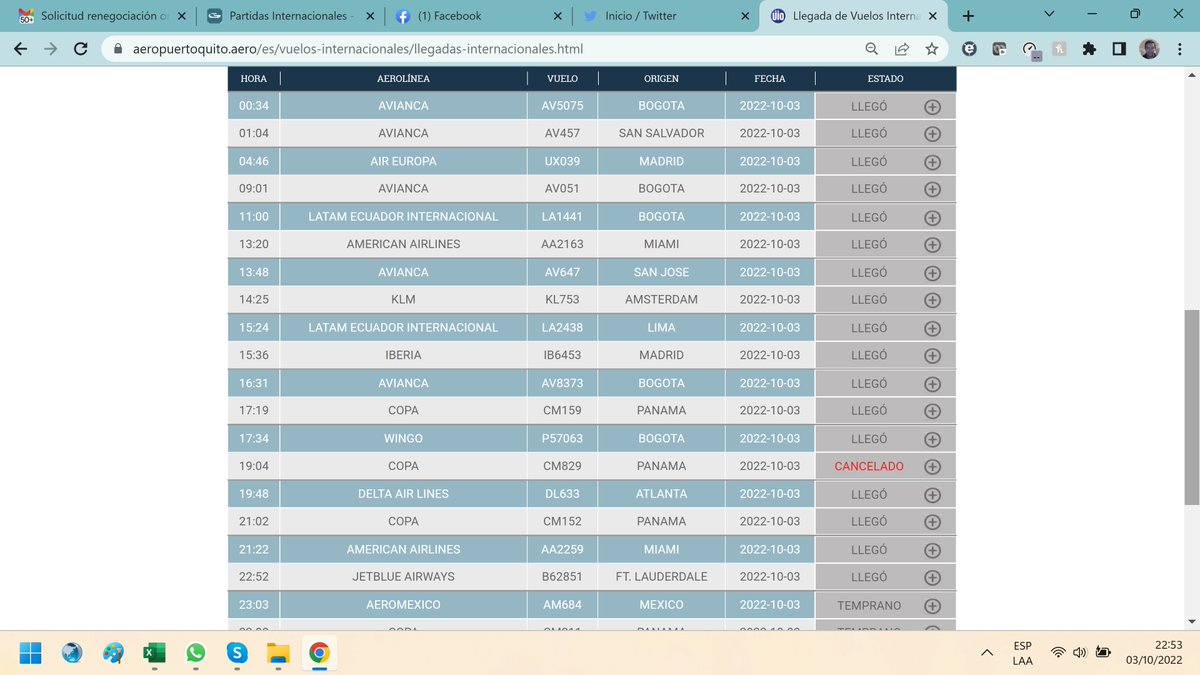The width and height of the screenshot is (1200, 675).
Task: Open Excel from the taskbar
Action: pos(154,653)
